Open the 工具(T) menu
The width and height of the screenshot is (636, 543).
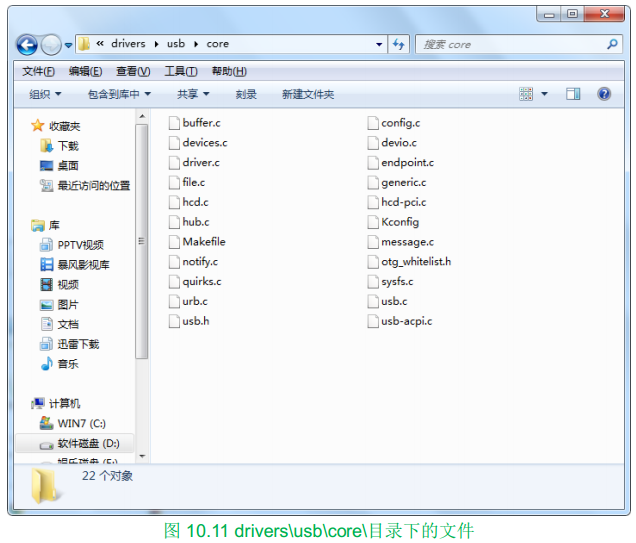tap(180, 71)
